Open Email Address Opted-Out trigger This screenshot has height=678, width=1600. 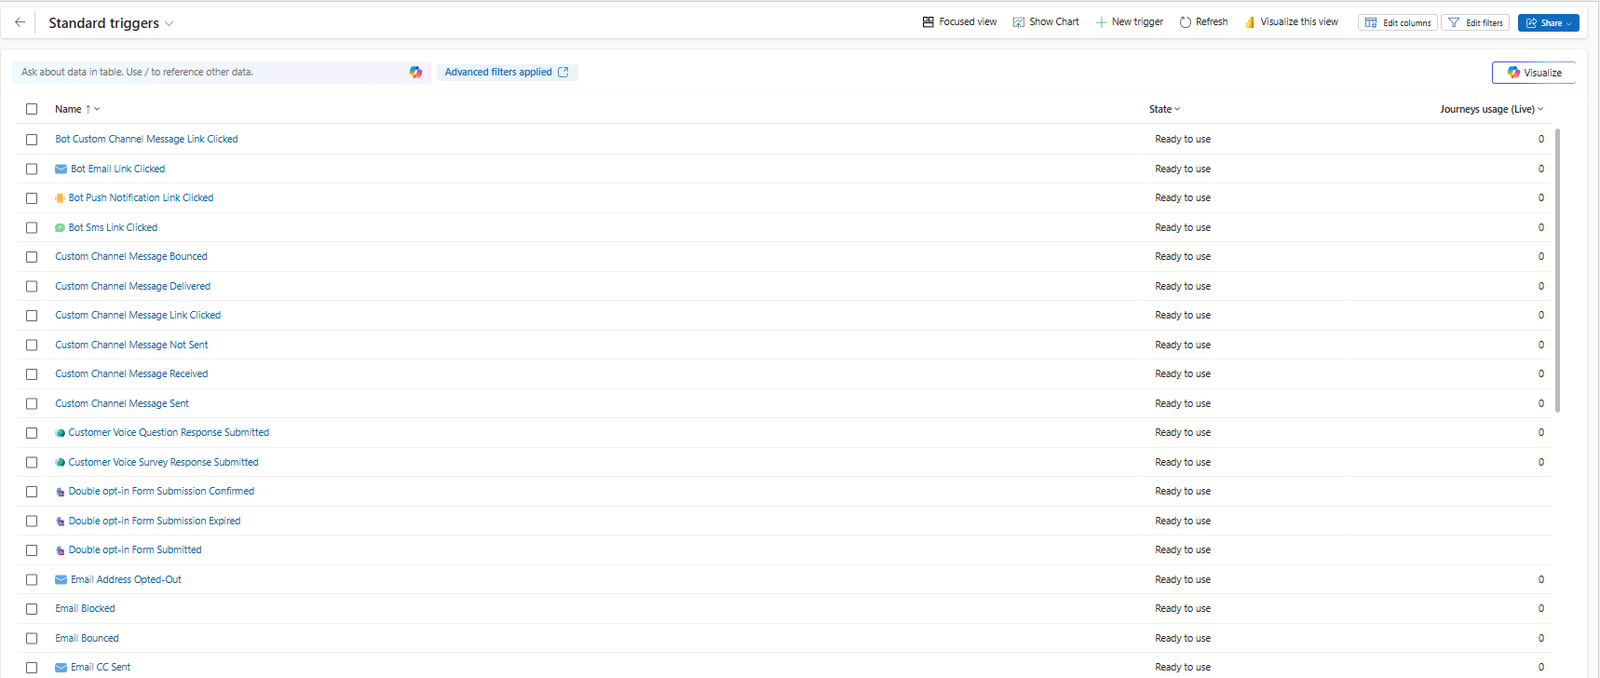pyautogui.click(x=126, y=580)
